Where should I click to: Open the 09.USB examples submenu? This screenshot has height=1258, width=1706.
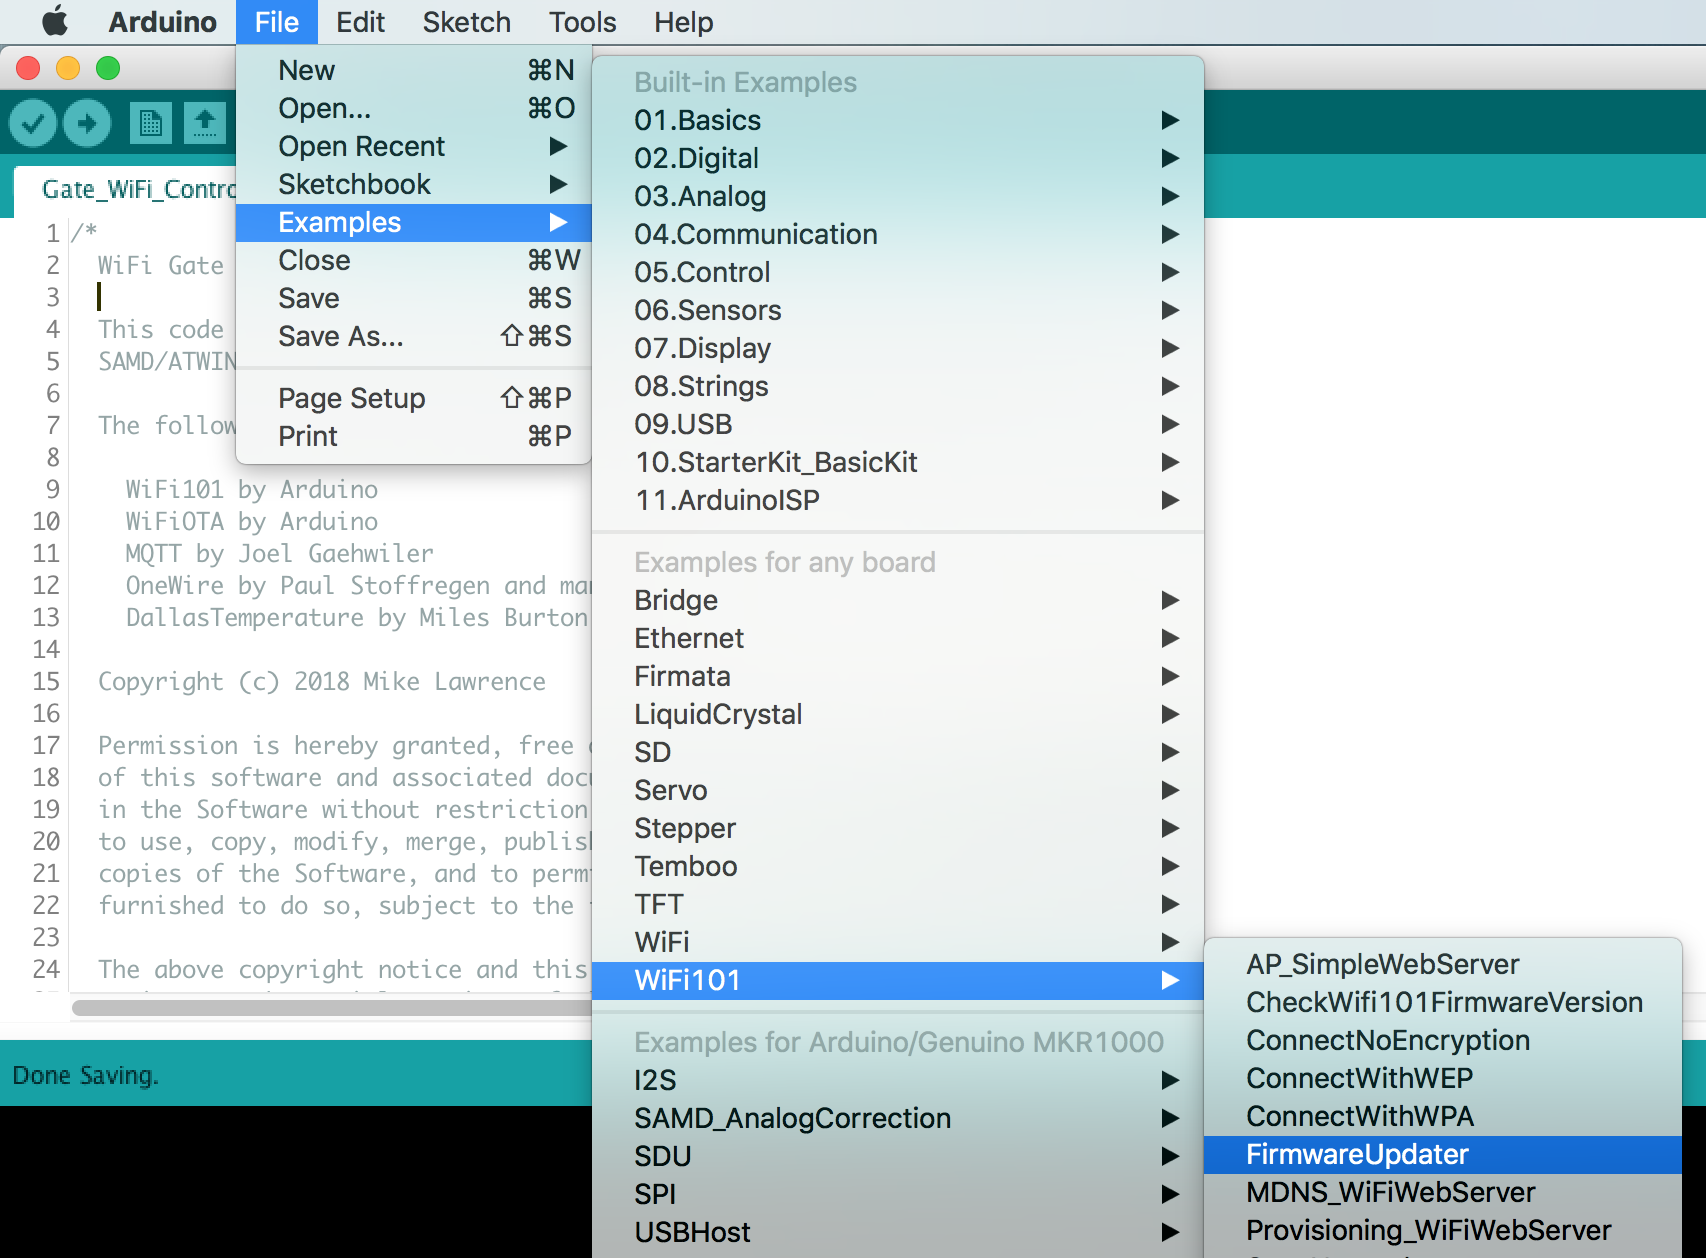(x=898, y=424)
